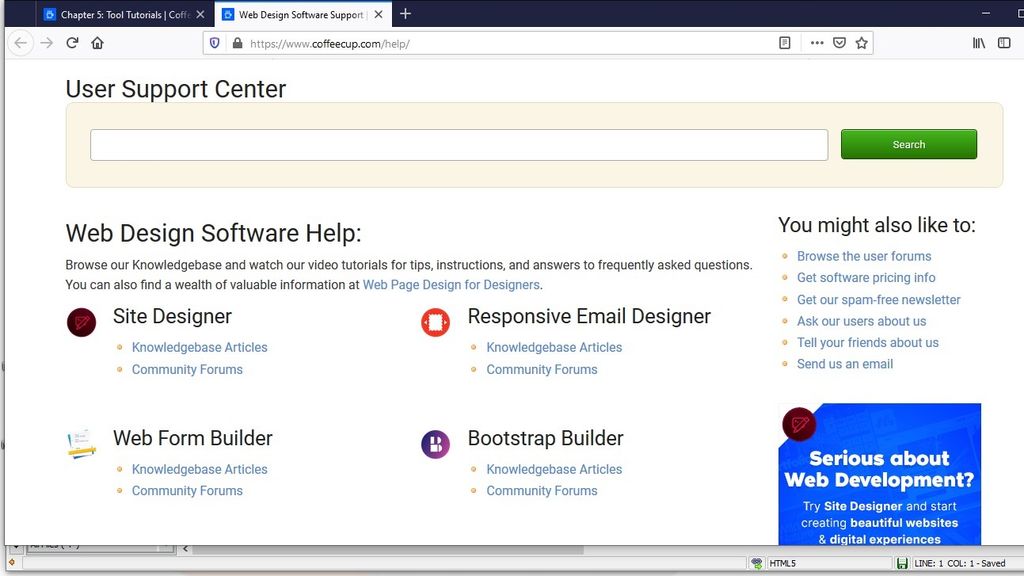Switch to the Chapter 5: Tool Tutorials tab

(x=120, y=14)
